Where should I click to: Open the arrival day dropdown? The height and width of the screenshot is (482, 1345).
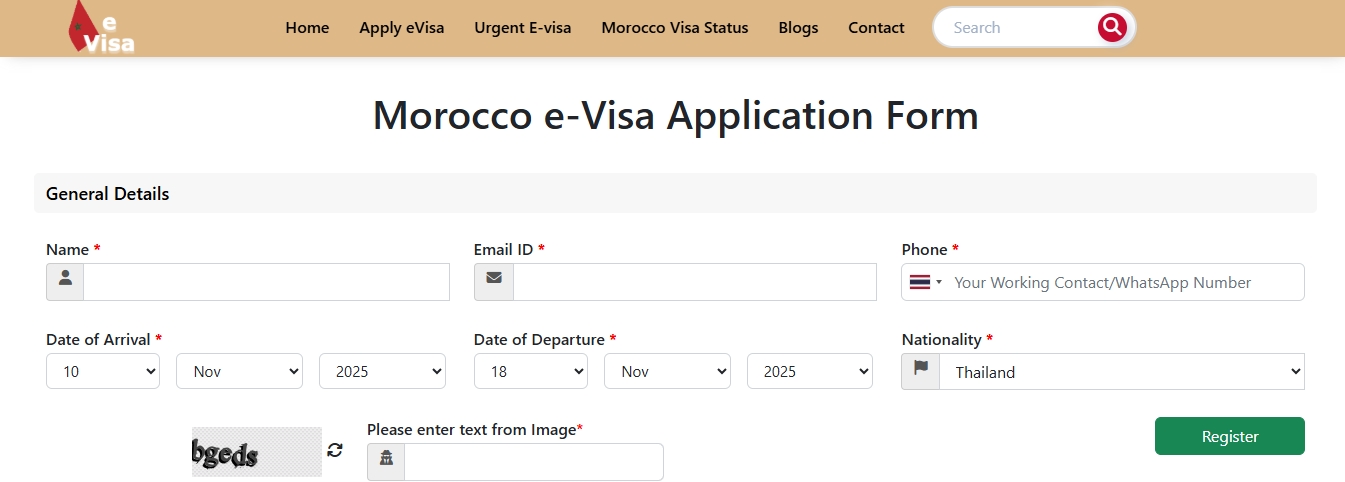tap(103, 371)
